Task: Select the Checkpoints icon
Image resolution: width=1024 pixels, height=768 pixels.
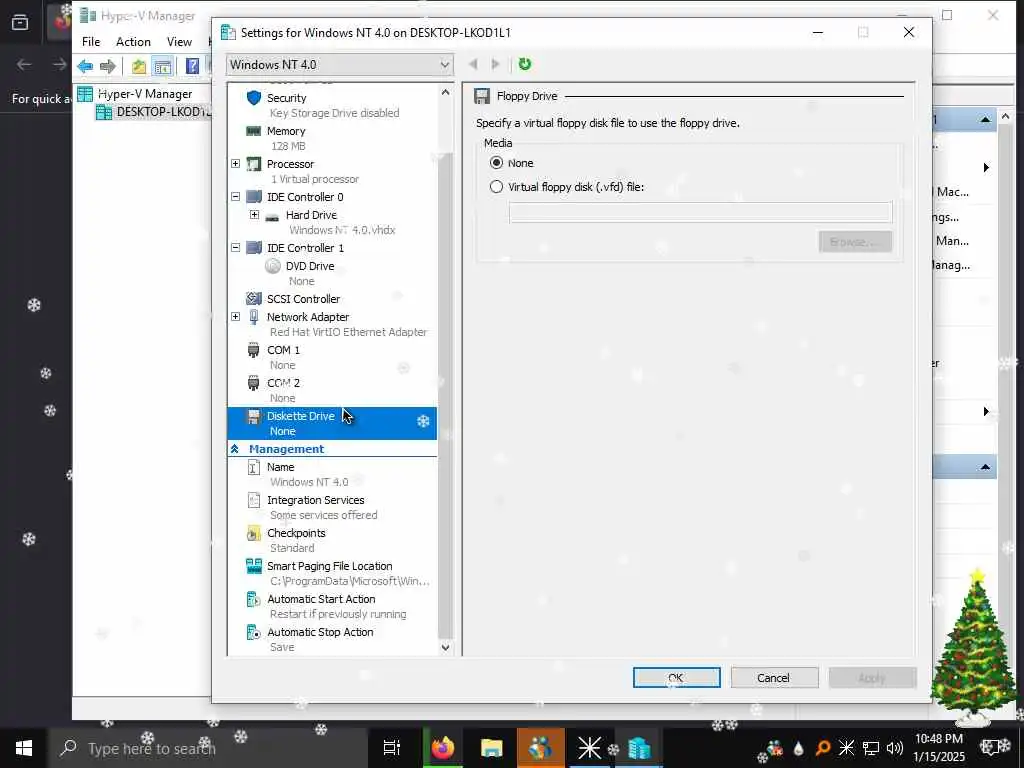Action: [x=253, y=533]
